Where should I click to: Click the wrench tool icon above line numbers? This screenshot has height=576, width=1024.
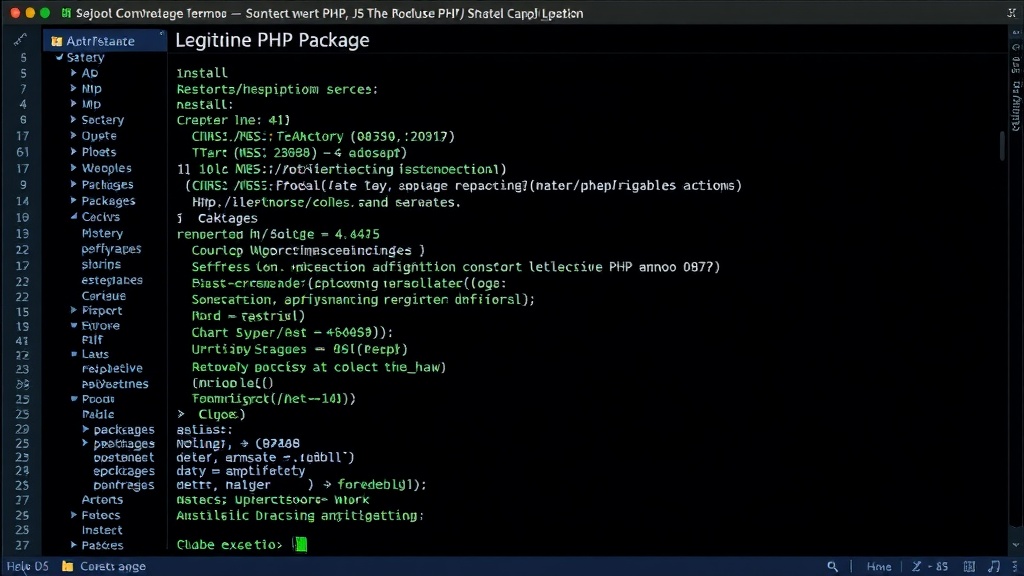pyautogui.click(x=20, y=40)
